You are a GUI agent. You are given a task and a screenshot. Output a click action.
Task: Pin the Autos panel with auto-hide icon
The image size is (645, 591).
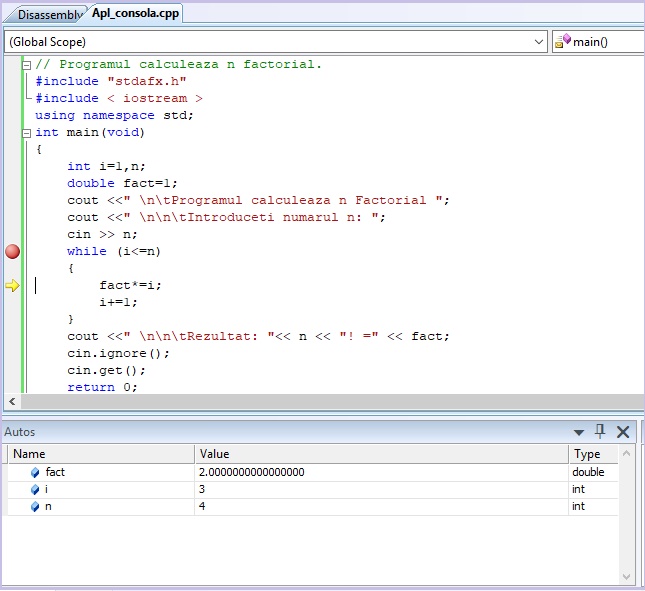600,432
